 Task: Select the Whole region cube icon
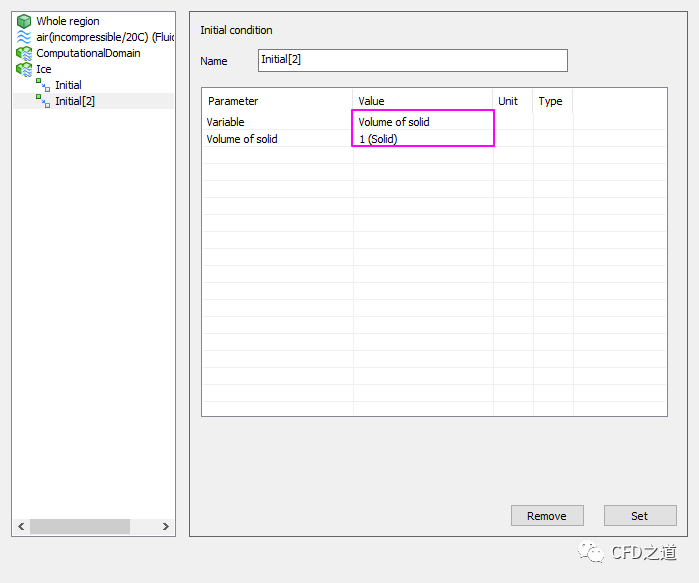click(24, 21)
